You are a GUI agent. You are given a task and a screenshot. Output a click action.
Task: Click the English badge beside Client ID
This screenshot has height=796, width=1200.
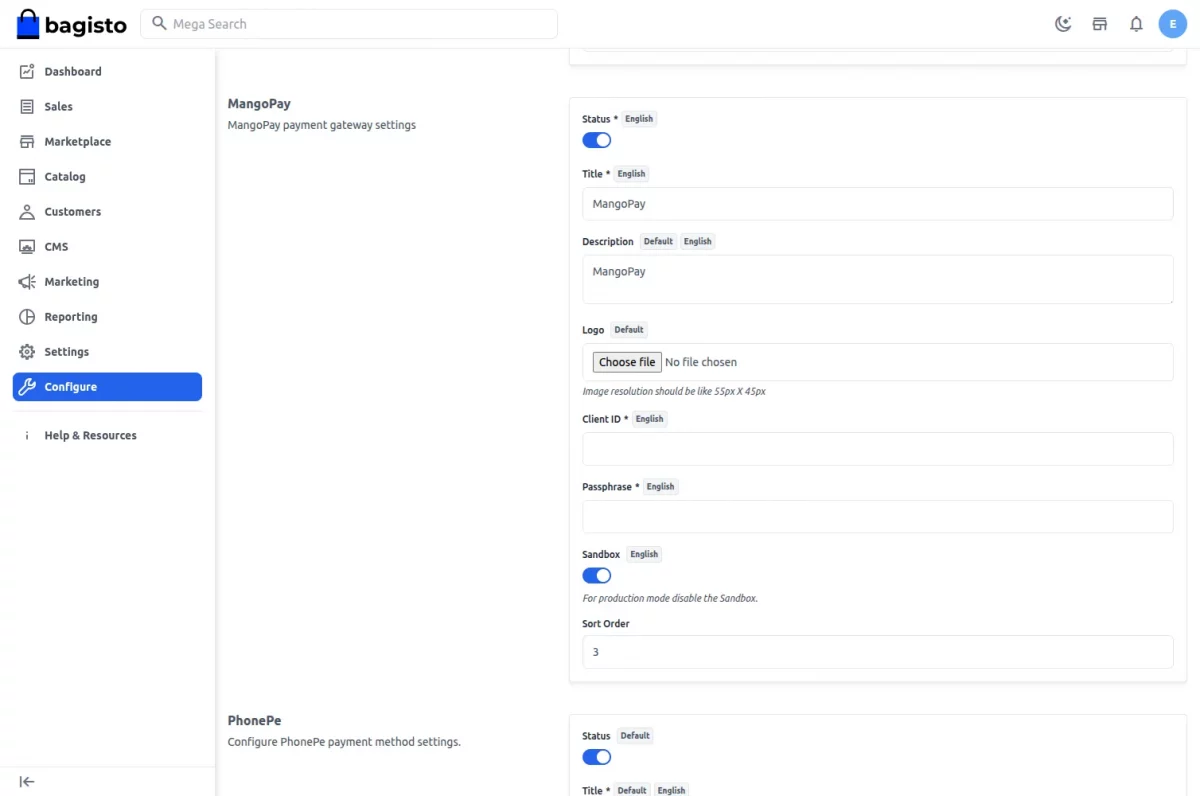pyautogui.click(x=649, y=419)
